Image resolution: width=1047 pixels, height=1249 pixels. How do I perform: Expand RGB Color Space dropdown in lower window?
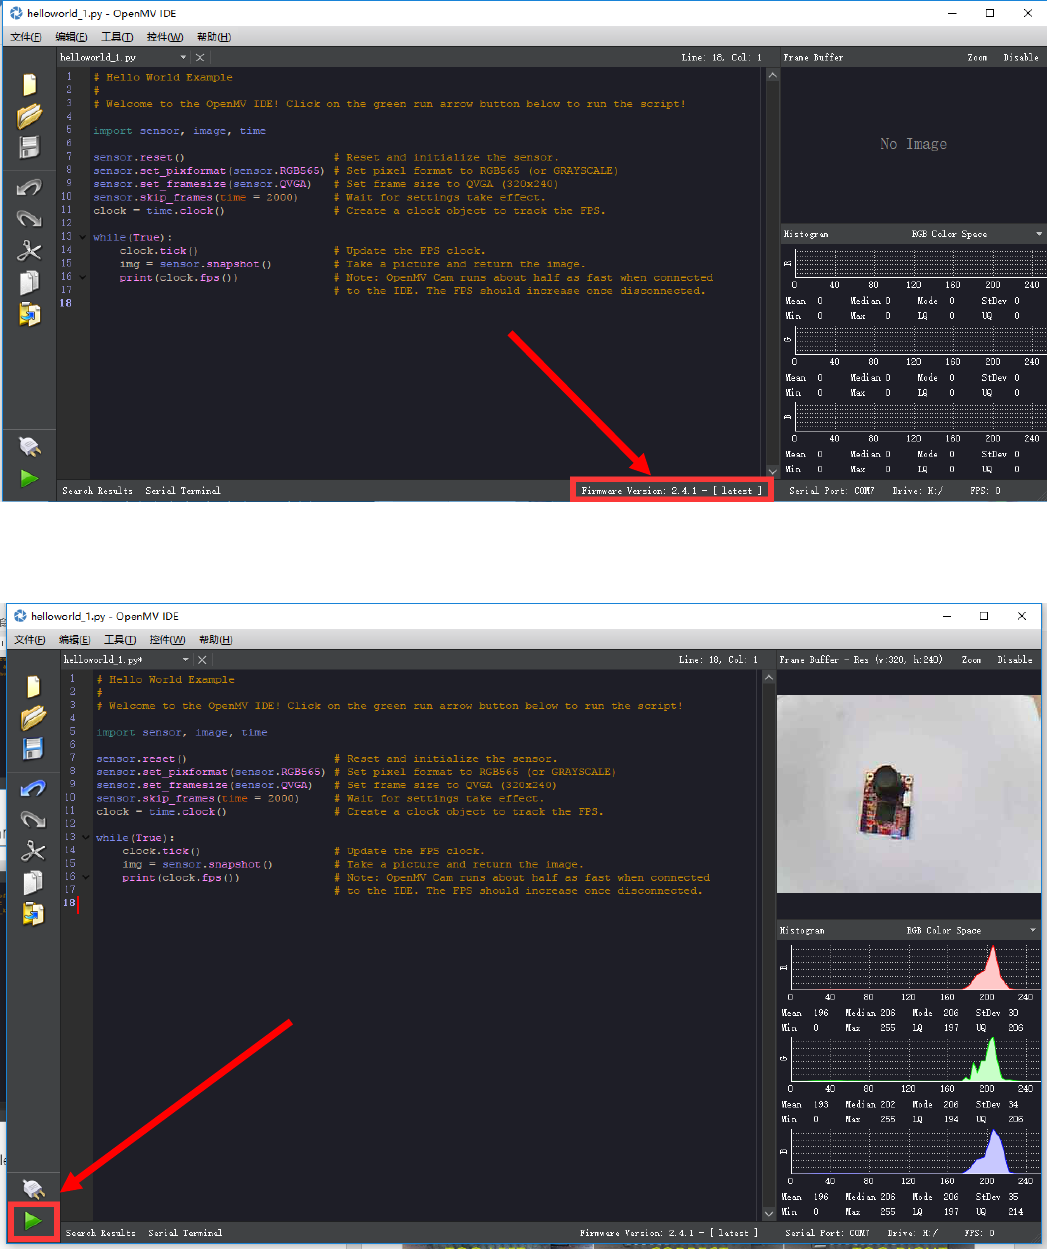click(x=1033, y=931)
